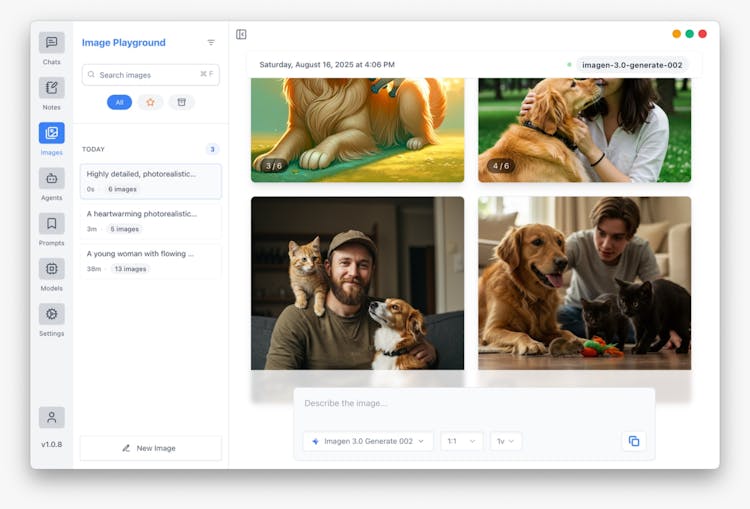The width and height of the screenshot is (750, 509).
Task: Click the copy icon in prompt box
Action: 633,441
